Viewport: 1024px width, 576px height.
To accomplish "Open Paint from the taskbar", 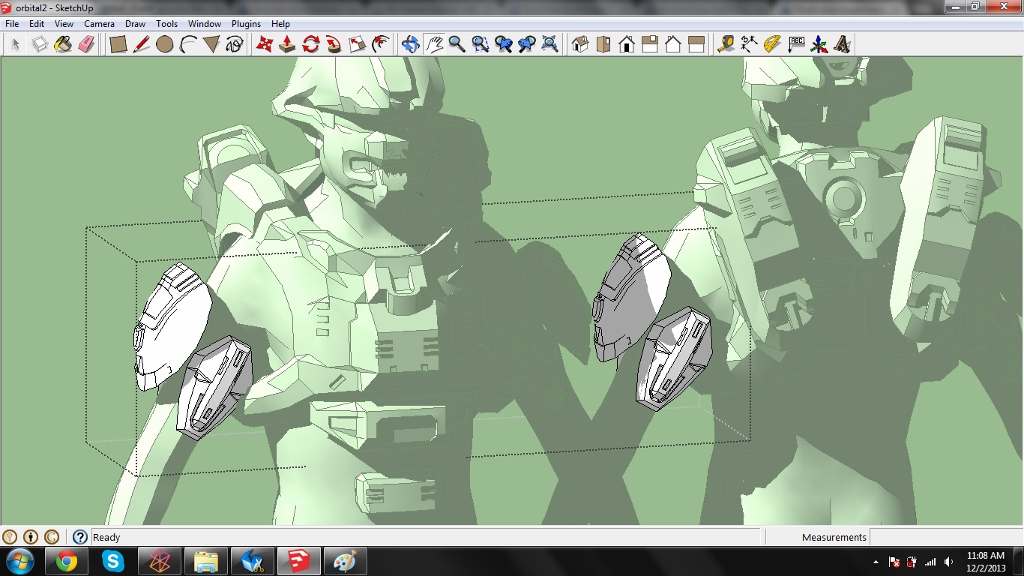I will [345, 562].
